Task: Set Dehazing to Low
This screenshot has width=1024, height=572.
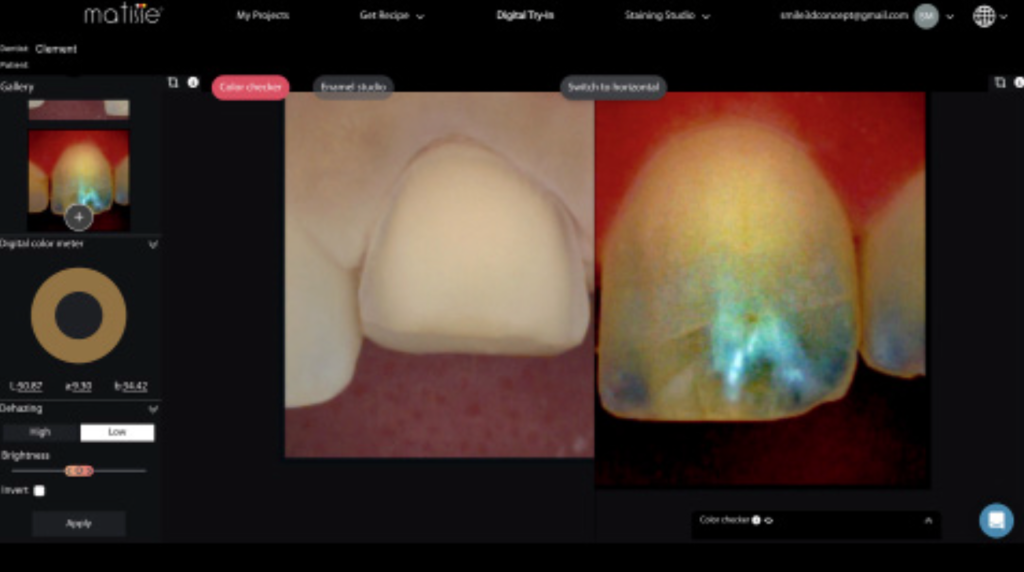Action: point(117,433)
